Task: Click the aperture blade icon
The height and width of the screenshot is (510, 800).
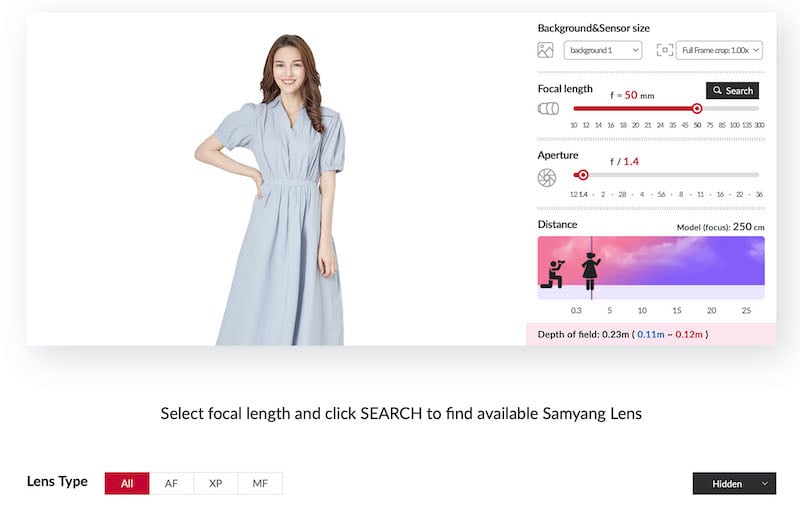Action: [547, 177]
